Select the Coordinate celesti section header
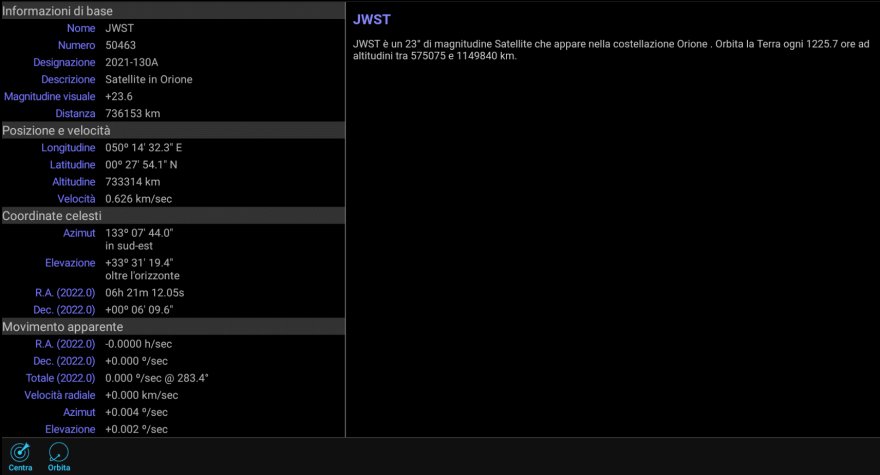This screenshot has height=475, width=880. pos(173,216)
